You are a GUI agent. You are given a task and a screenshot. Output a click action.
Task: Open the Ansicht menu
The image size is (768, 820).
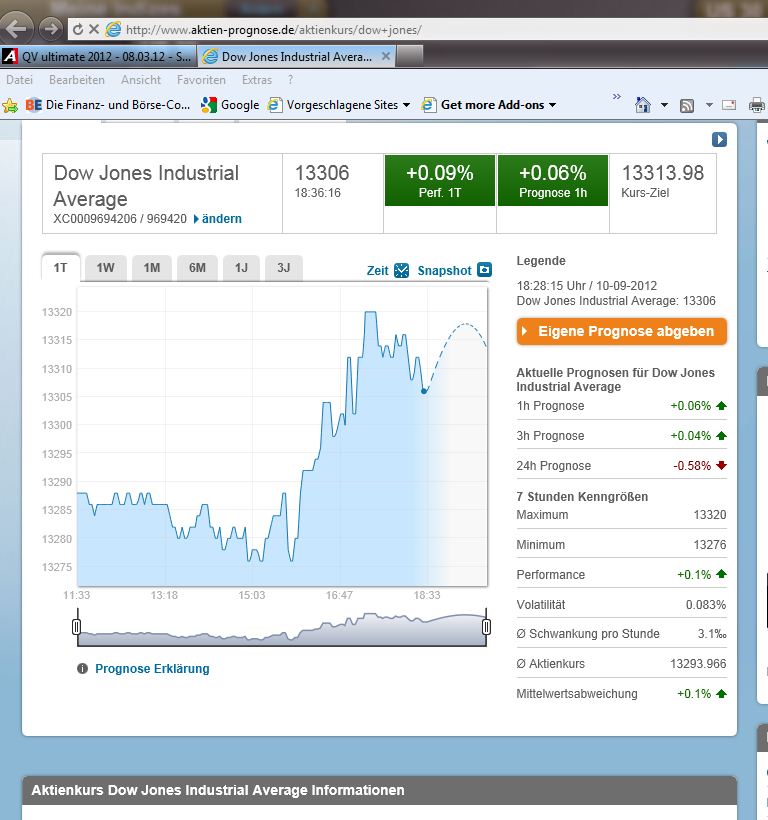141,80
